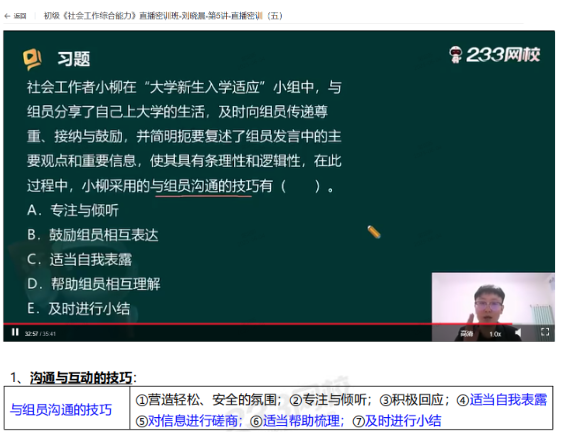The height and width of the screenshot is (448, 567).
Task: Click the 沟通与互动的技巧 heading
Action: pos(81,378)
